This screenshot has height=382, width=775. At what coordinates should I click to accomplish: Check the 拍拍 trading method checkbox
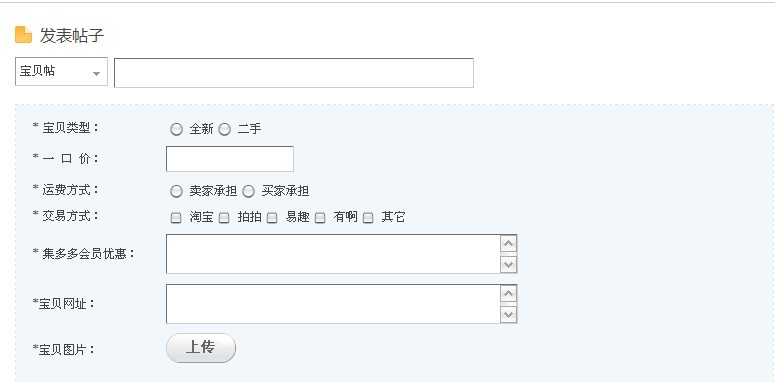coord(224,218)
